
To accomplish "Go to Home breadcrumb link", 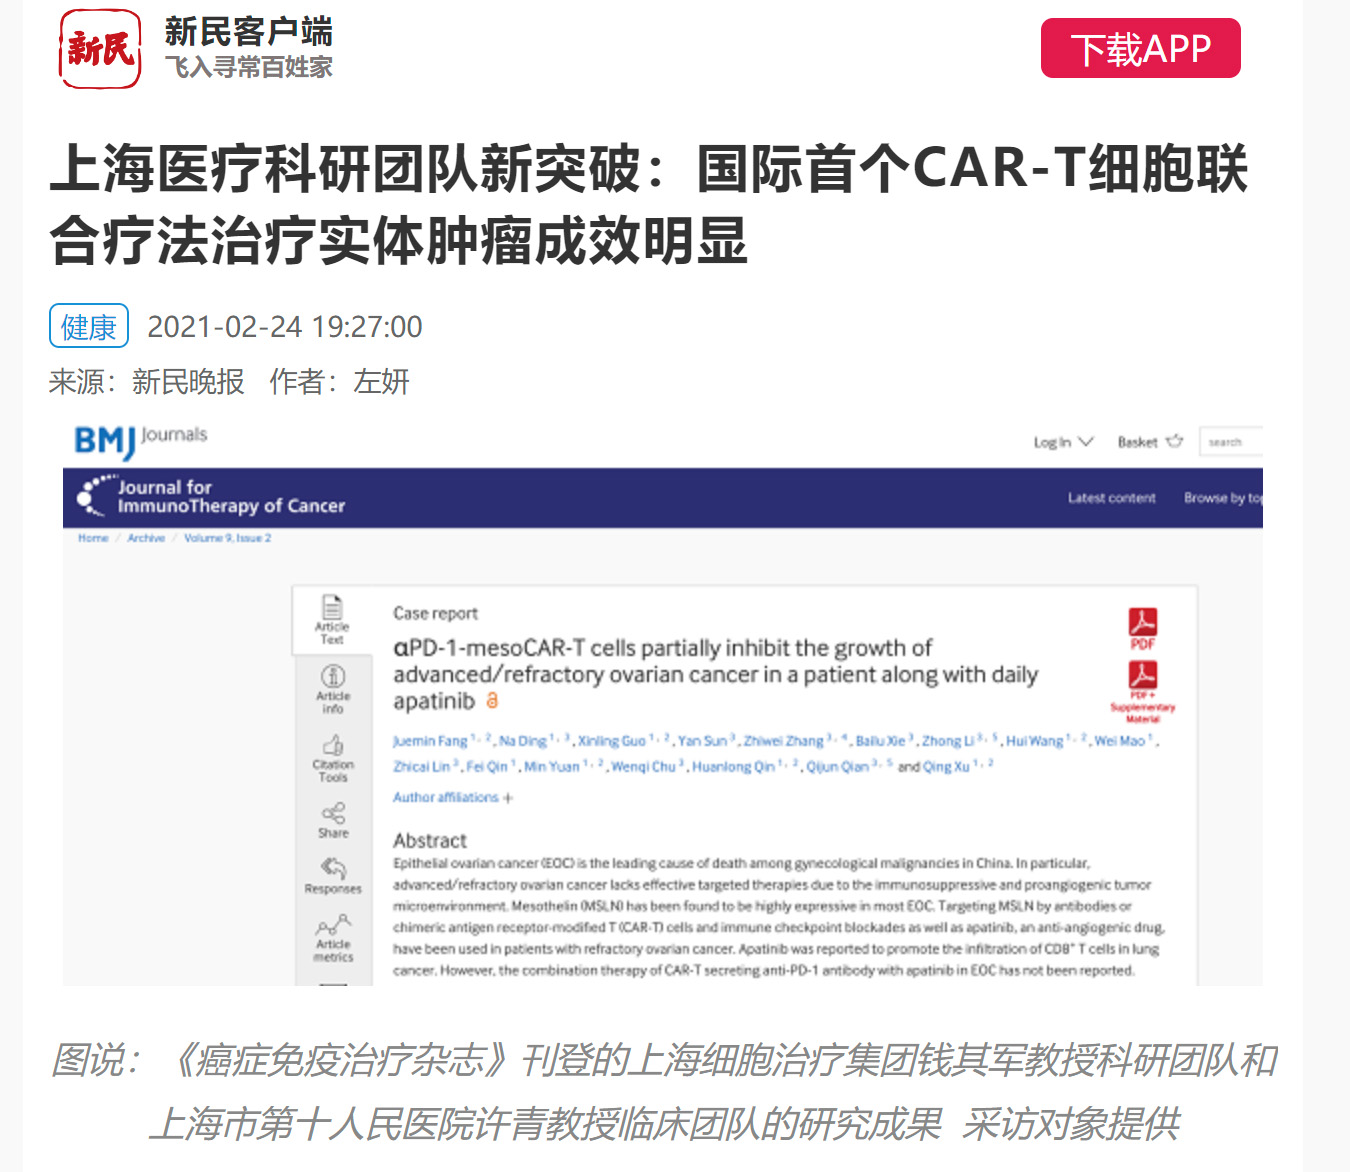I will point(93,538).
